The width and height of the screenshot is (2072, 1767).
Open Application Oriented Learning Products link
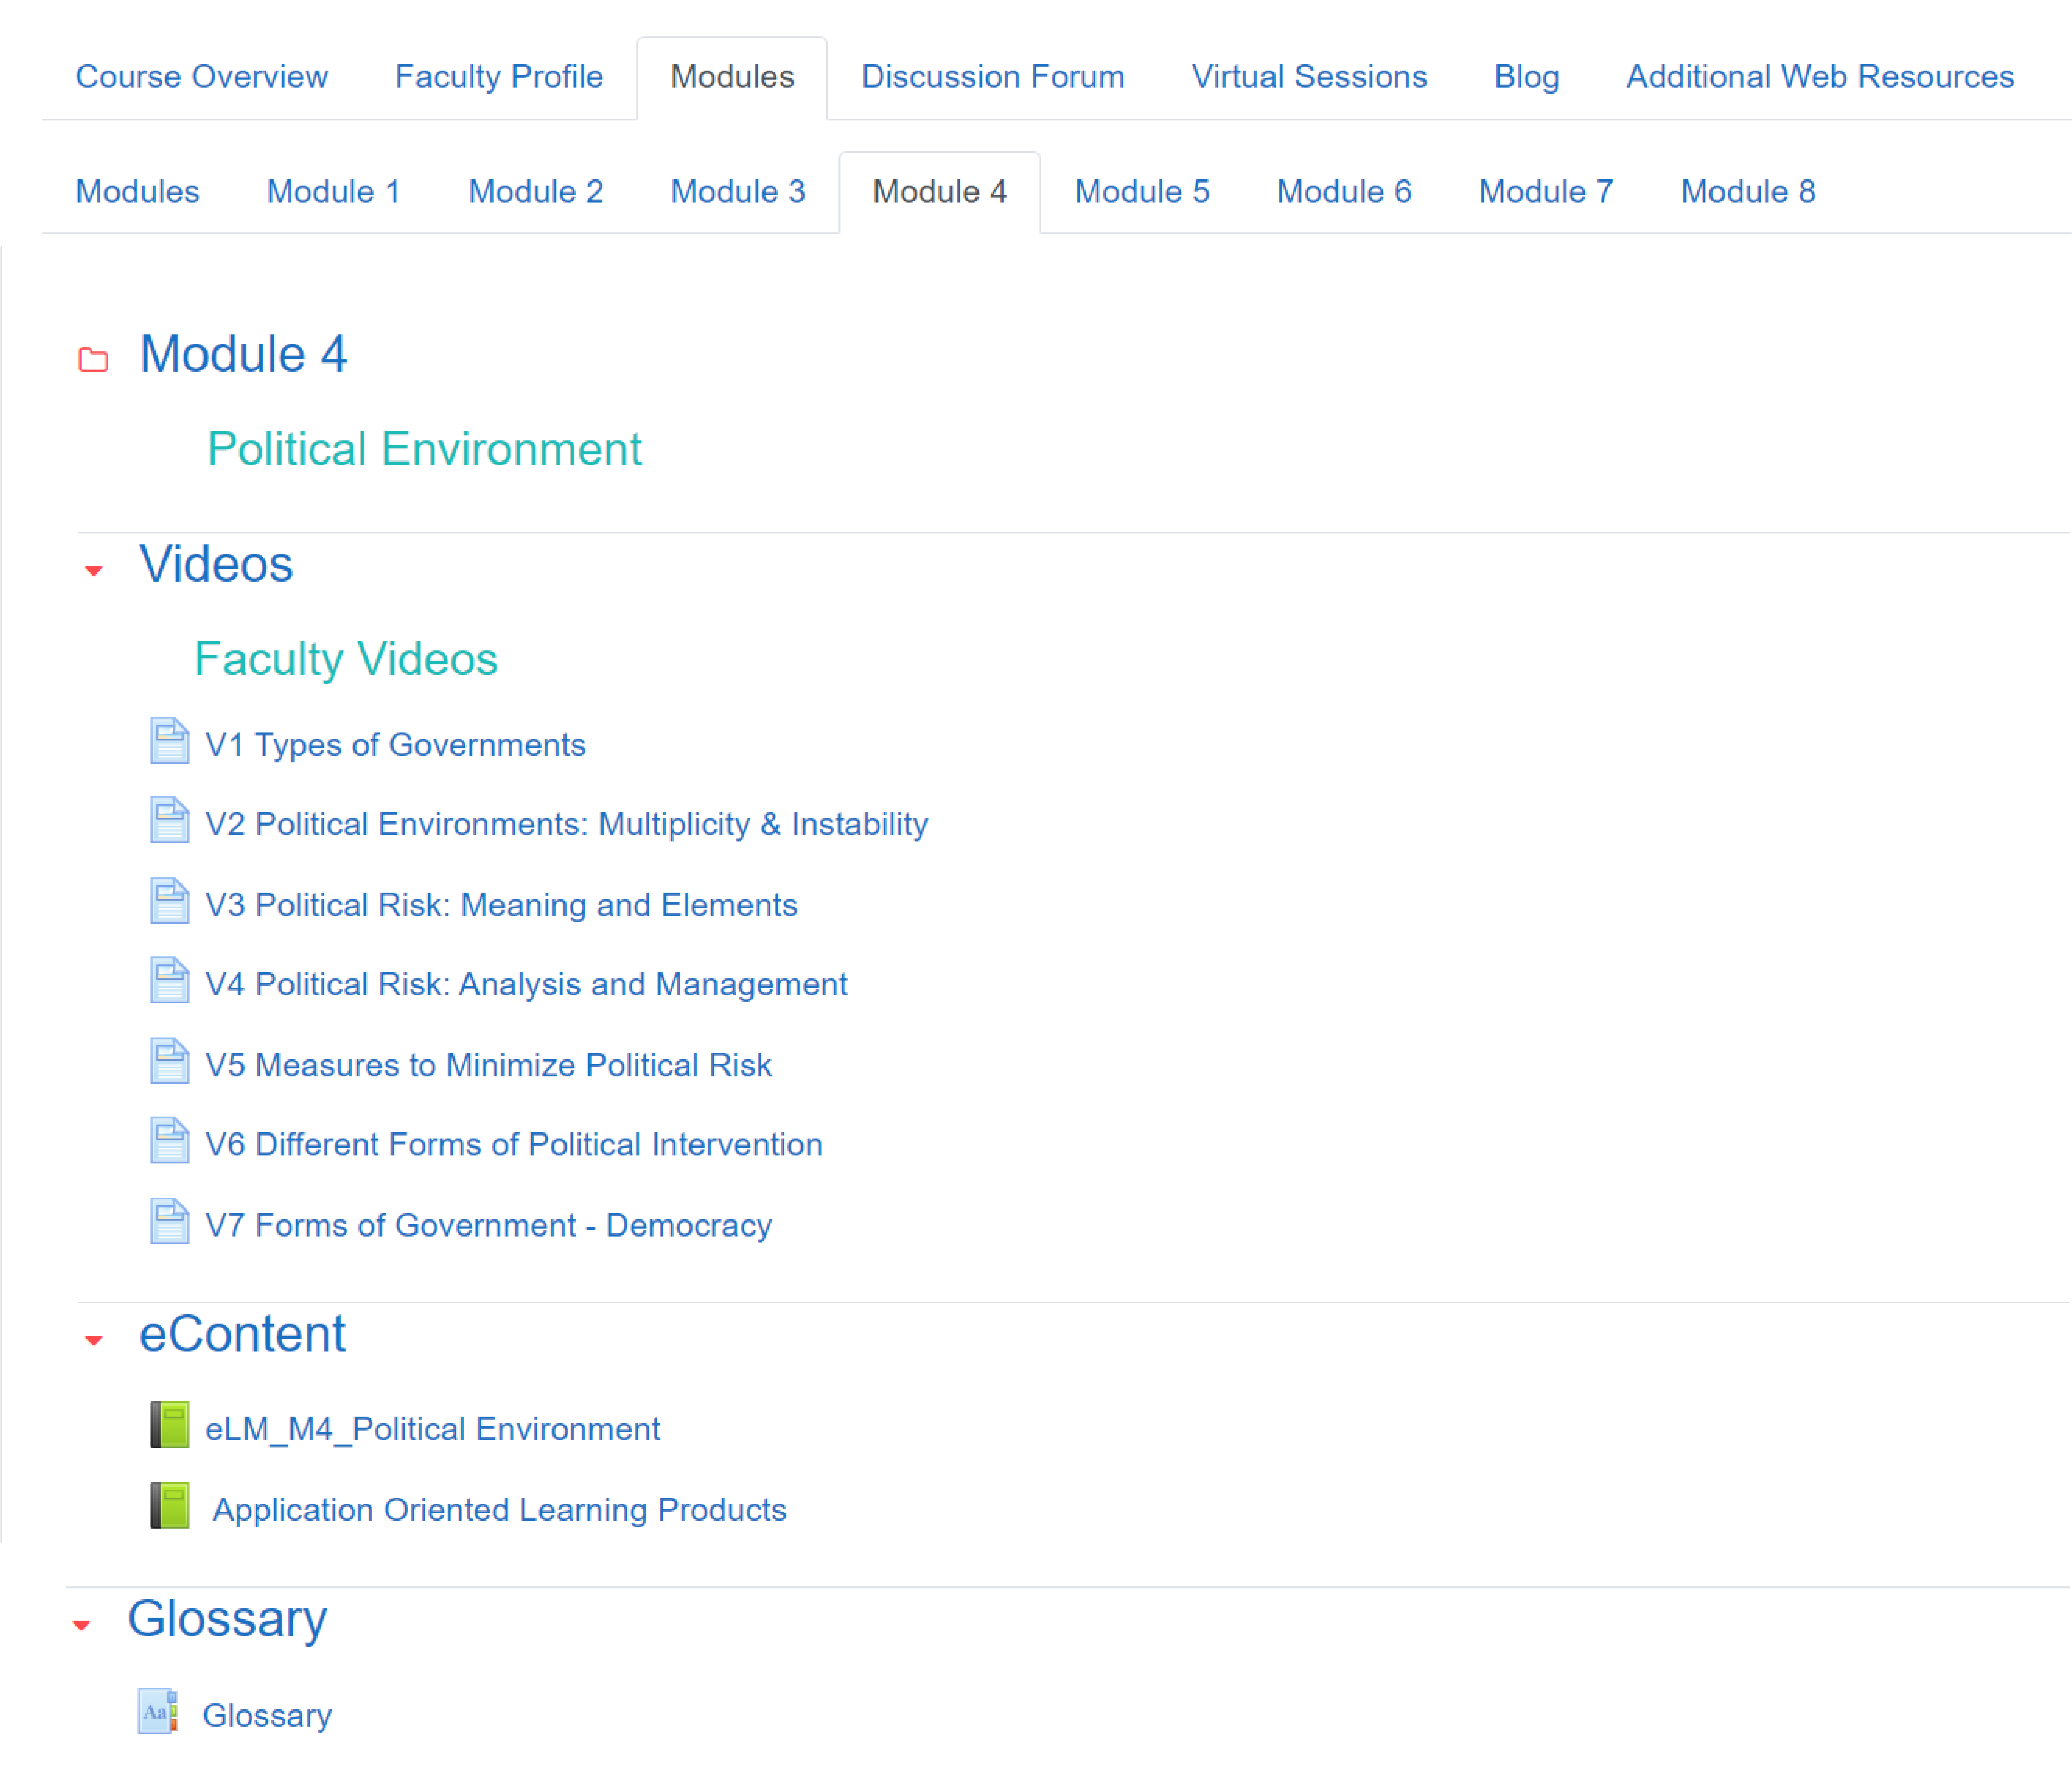point(499,1510)
